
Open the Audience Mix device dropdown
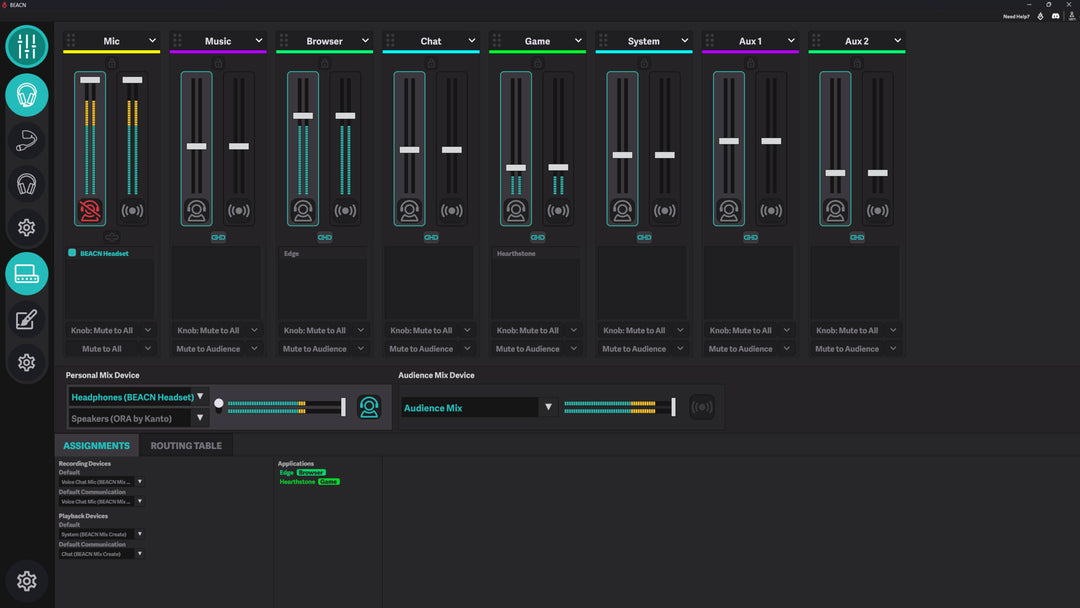point(547,408)
